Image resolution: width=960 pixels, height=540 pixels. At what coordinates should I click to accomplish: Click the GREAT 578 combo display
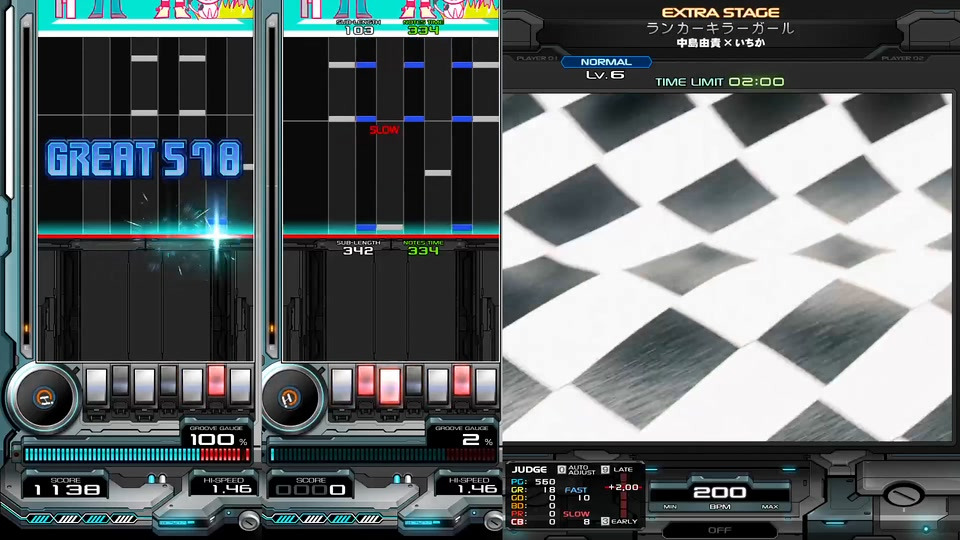coord(144,159)
